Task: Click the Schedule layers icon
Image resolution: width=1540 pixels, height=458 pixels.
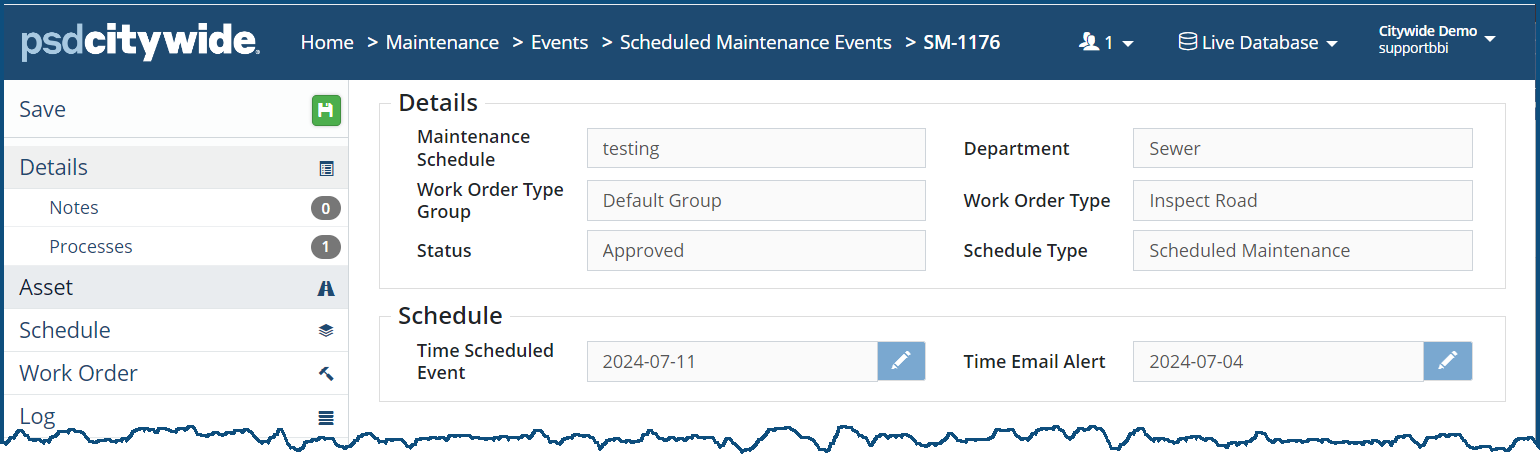Action: coord(326,331)
